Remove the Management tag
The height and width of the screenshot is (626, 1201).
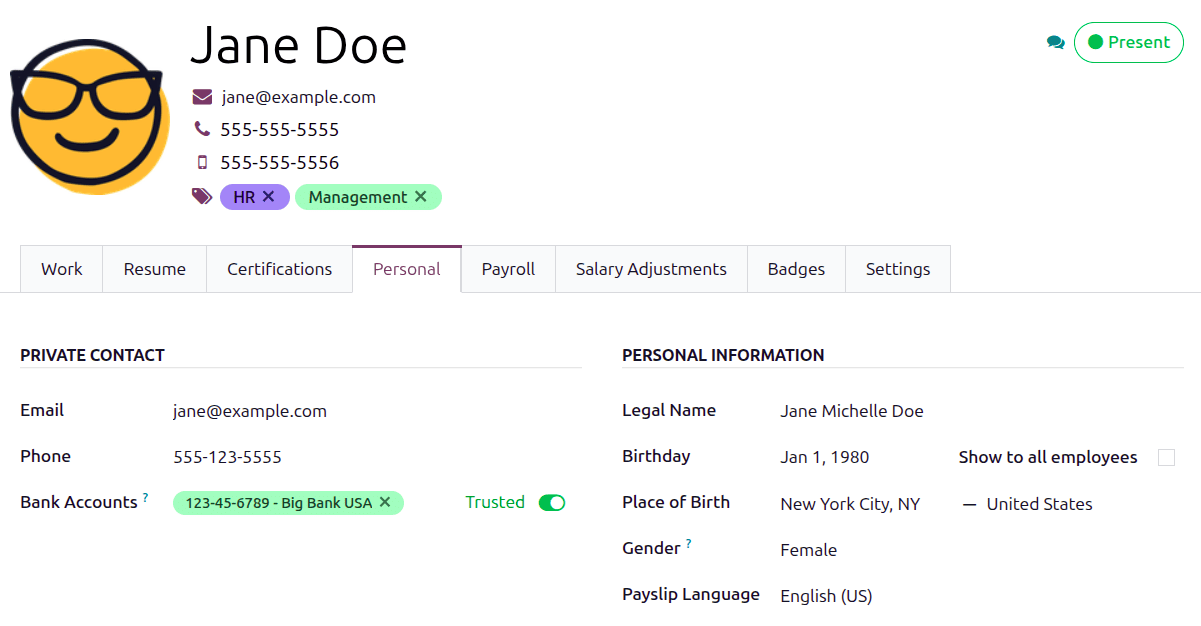[420, 197]
